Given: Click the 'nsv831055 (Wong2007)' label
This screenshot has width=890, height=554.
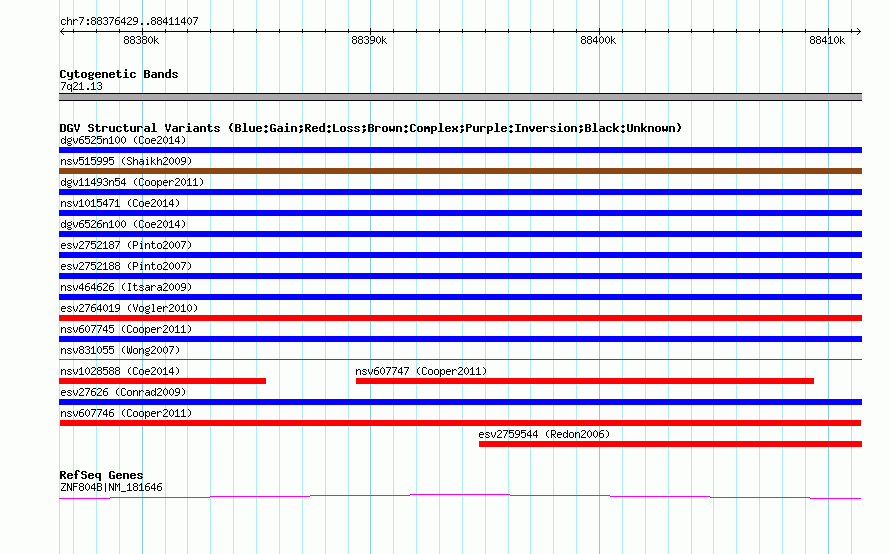Looking at the screenshot, I should point(120,350).
